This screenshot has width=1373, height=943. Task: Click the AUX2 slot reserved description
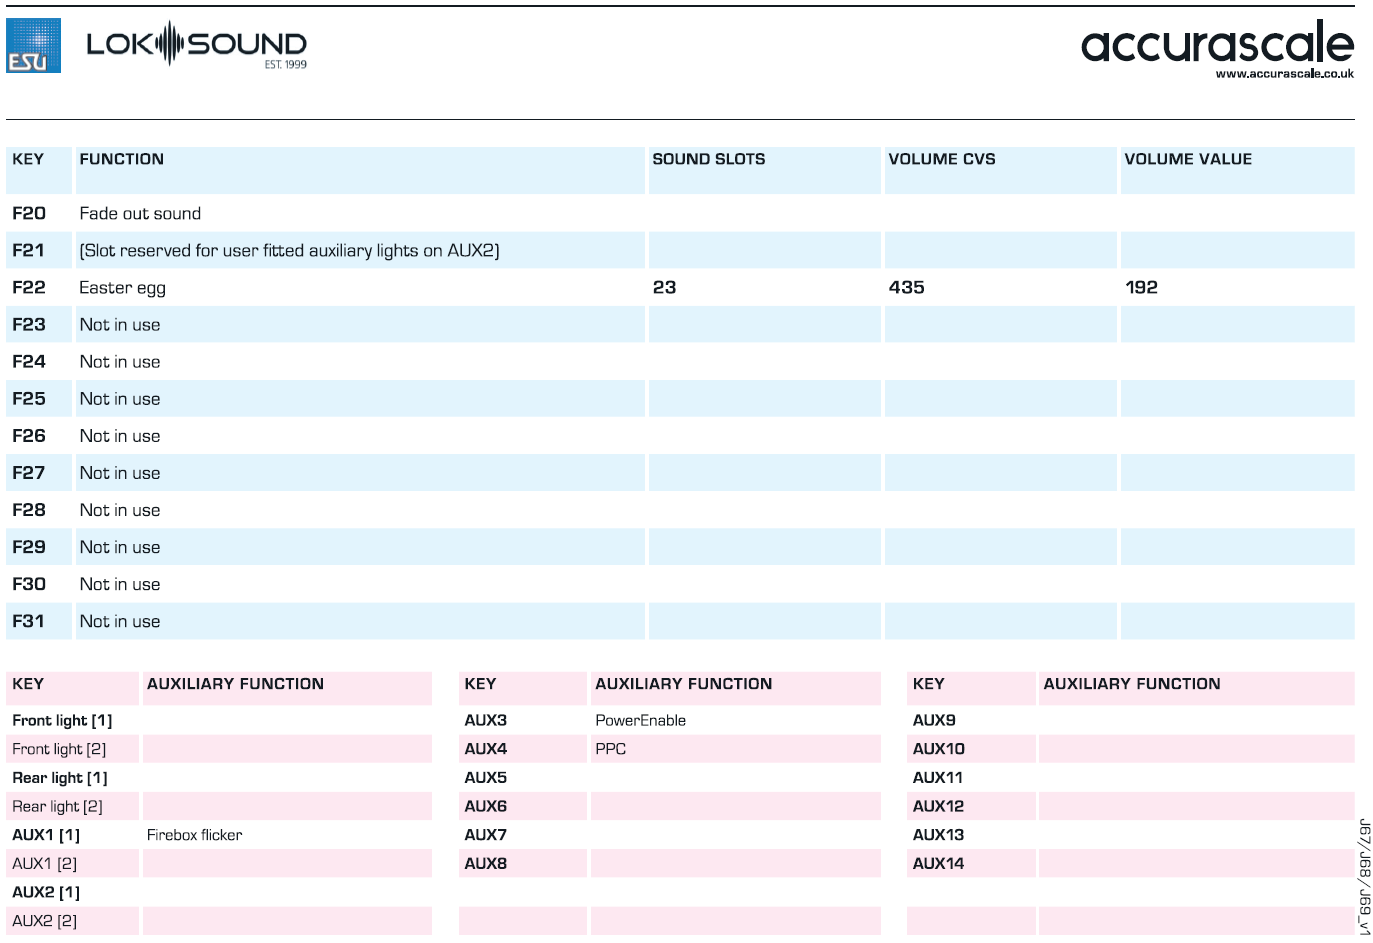289,251
